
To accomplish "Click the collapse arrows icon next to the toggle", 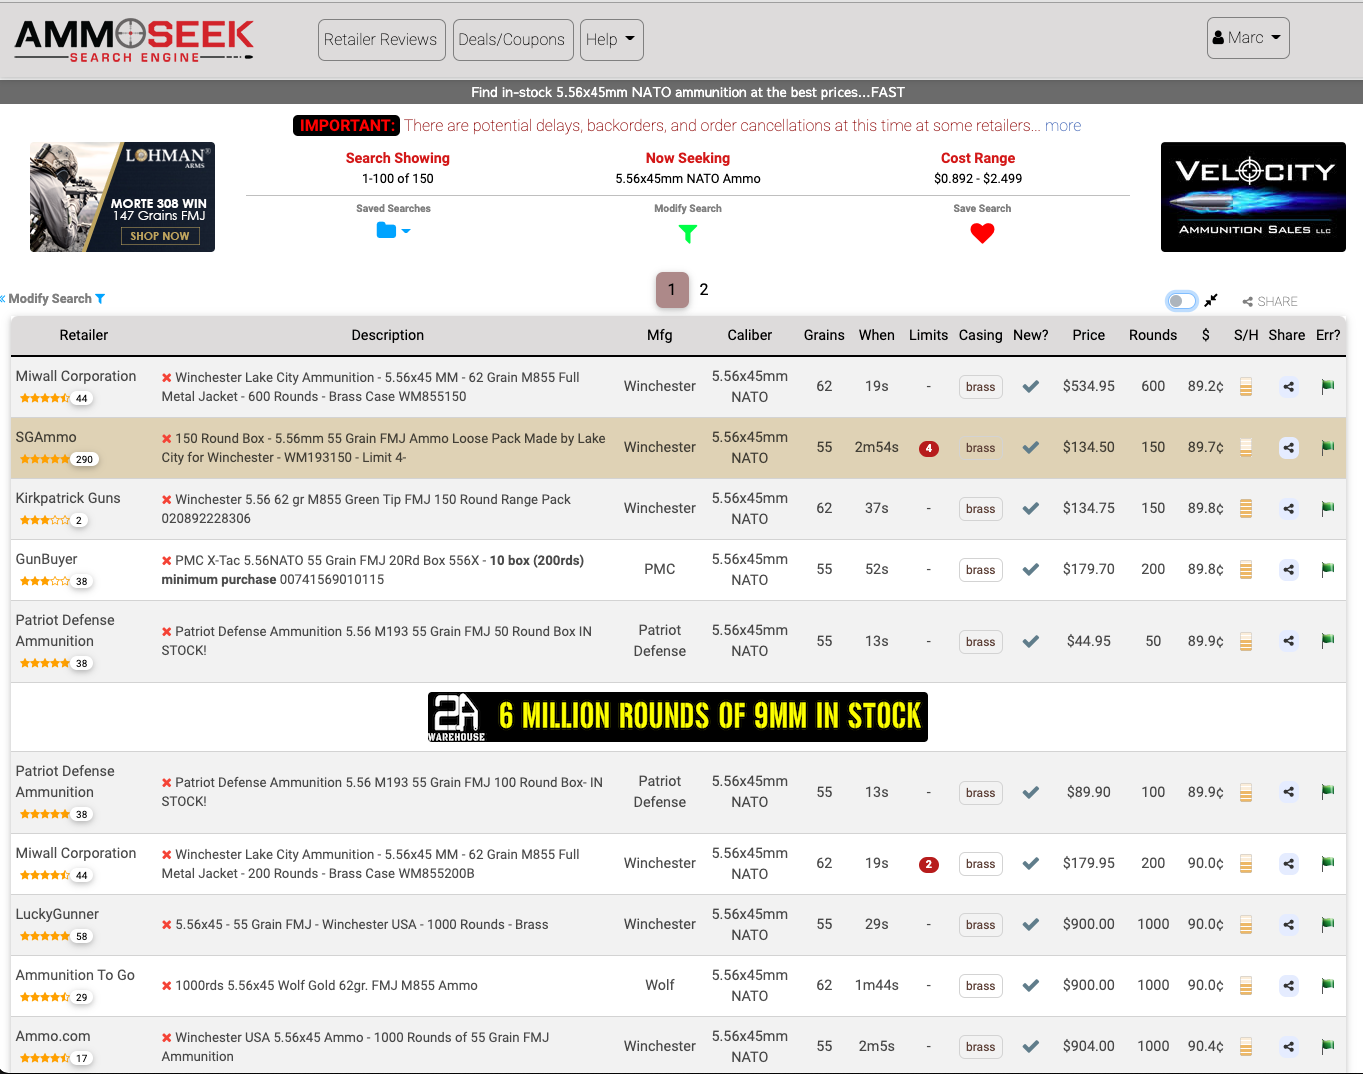I will coord(1211,299).
